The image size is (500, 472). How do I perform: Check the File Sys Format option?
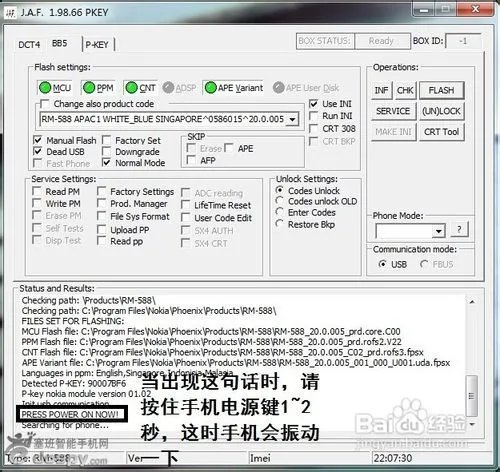click(x=101, y=216)
